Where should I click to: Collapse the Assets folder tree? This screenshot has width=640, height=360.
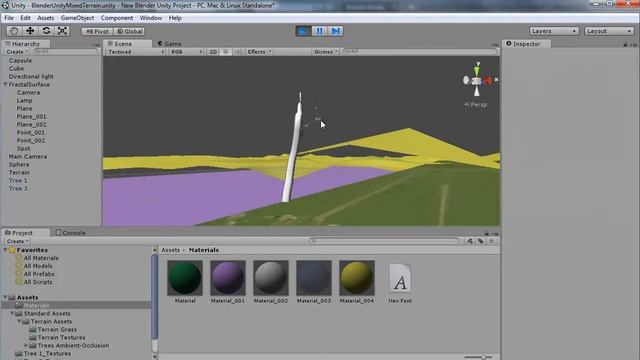pos(5,298)
